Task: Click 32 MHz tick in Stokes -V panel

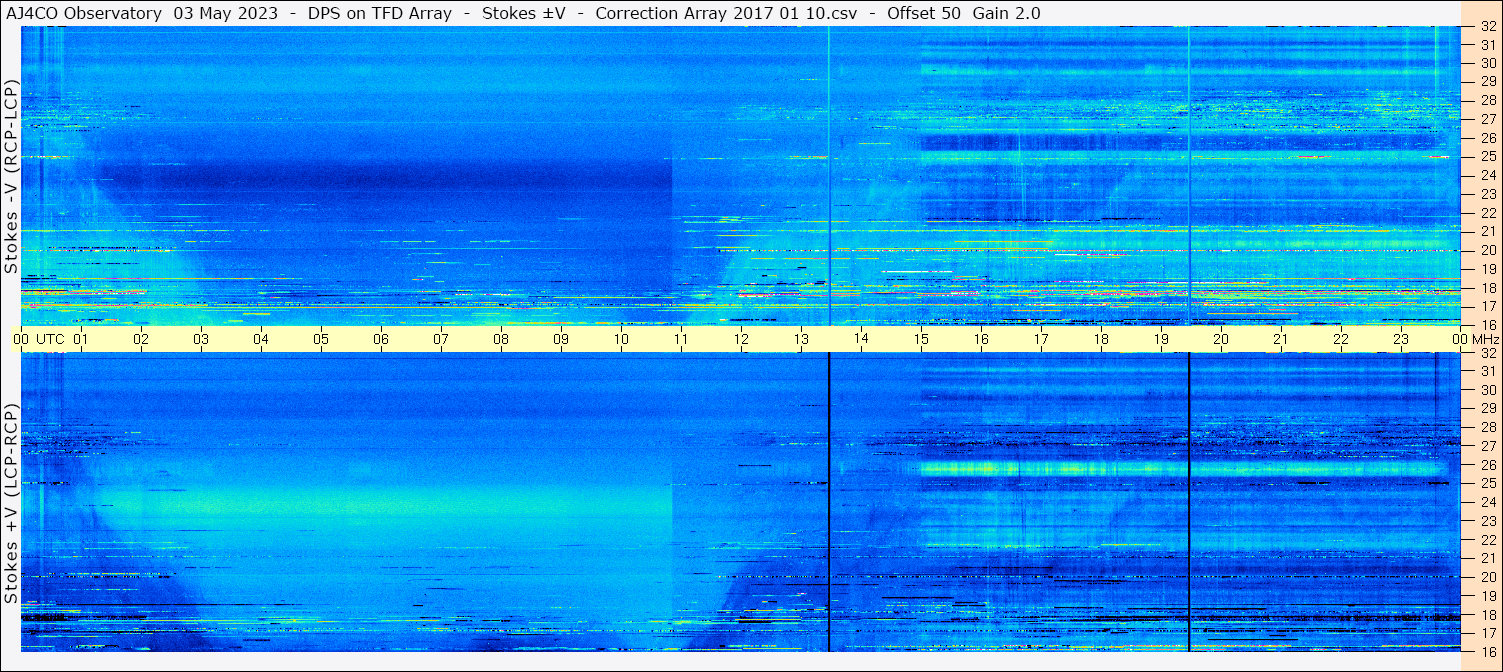Action: coord(1487,26)
